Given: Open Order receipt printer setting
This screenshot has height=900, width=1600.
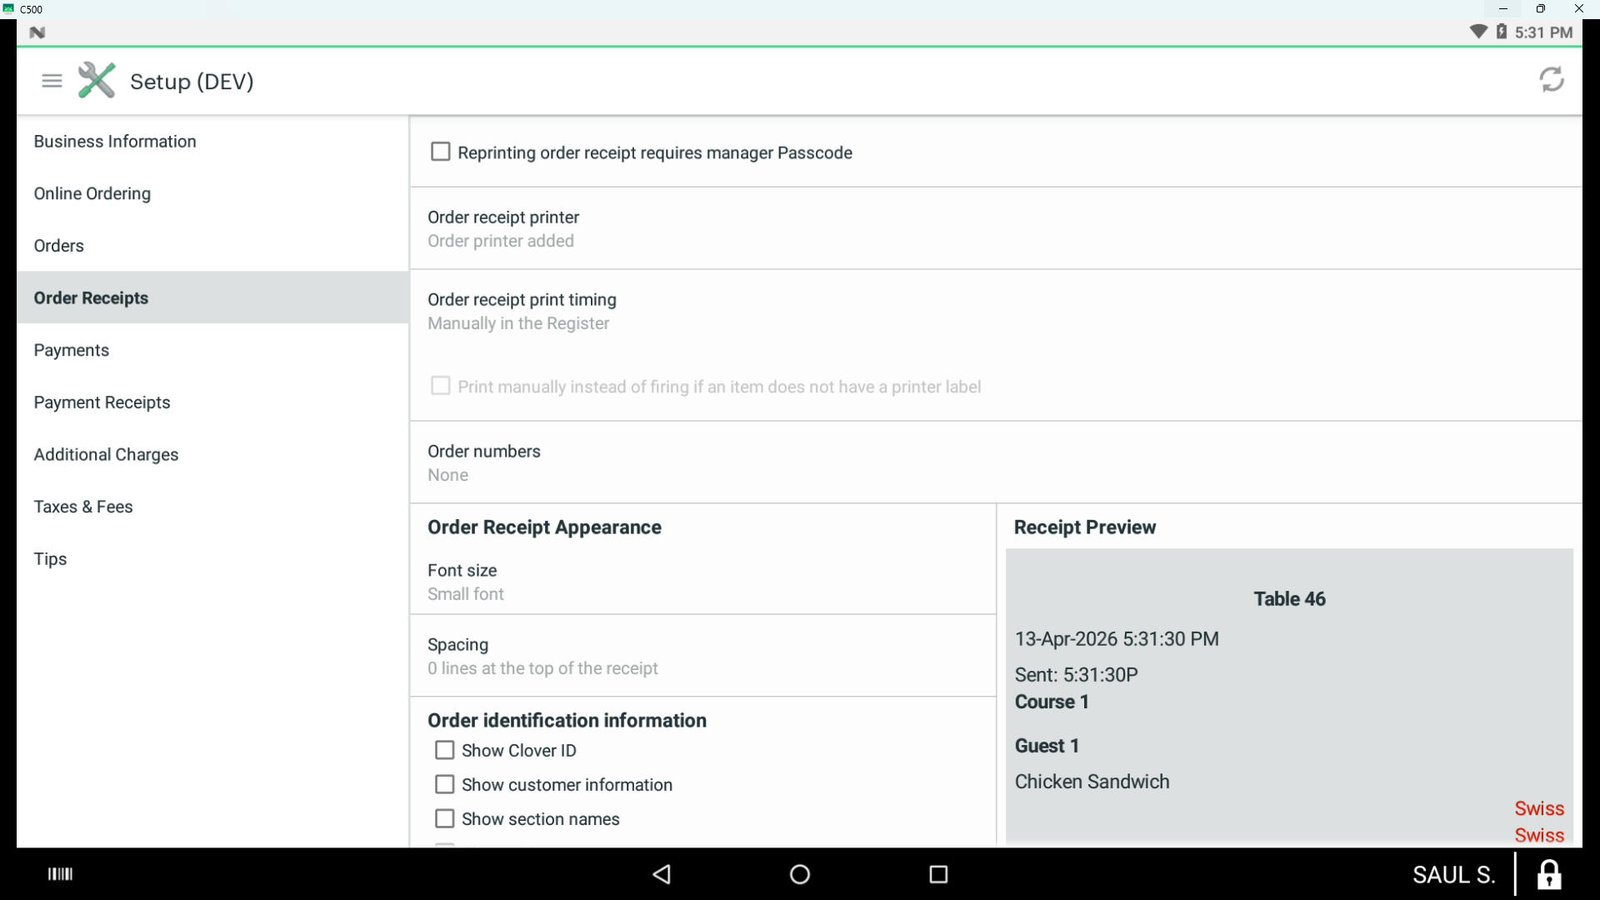Looking at the screenshot, I should (995, 229).
